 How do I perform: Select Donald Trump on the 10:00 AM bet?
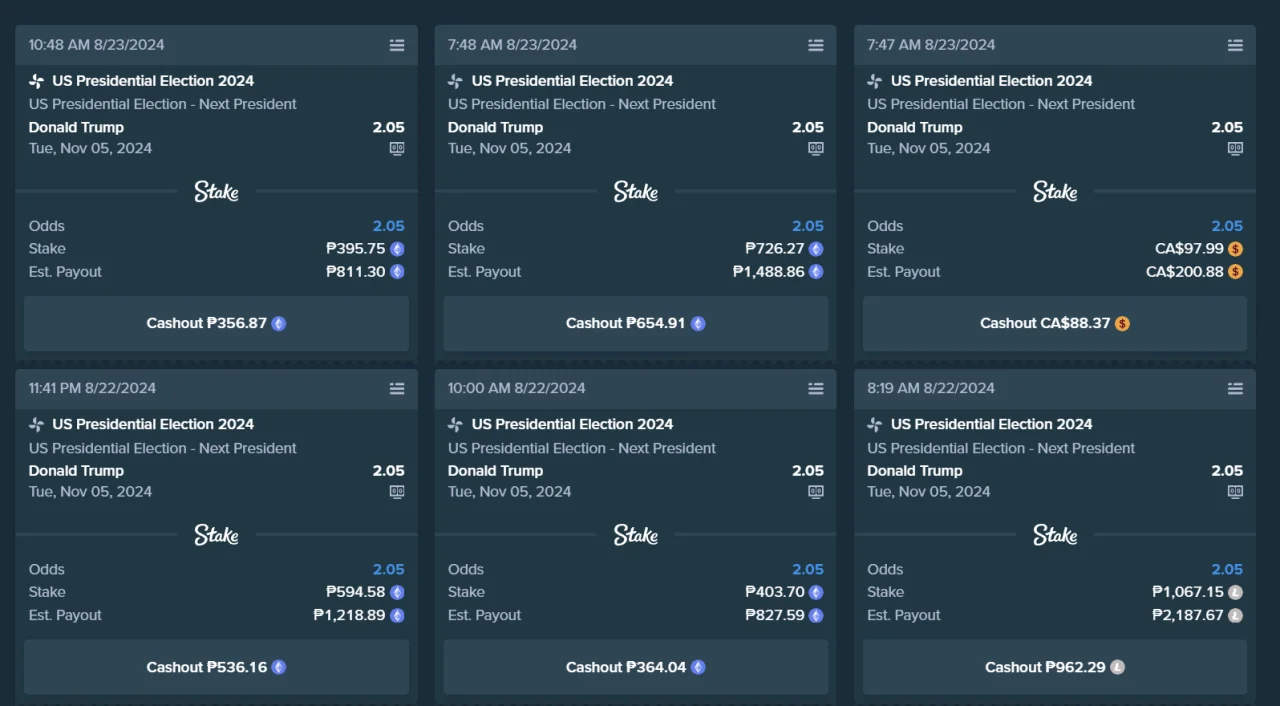click(x=496, y=471)
